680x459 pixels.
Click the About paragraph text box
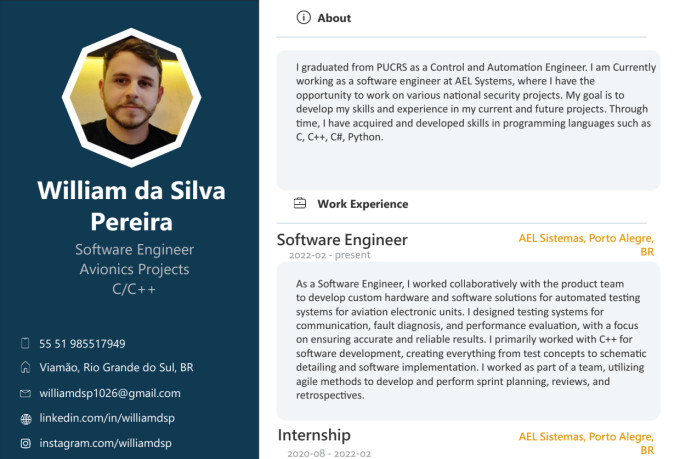point(468,120)
